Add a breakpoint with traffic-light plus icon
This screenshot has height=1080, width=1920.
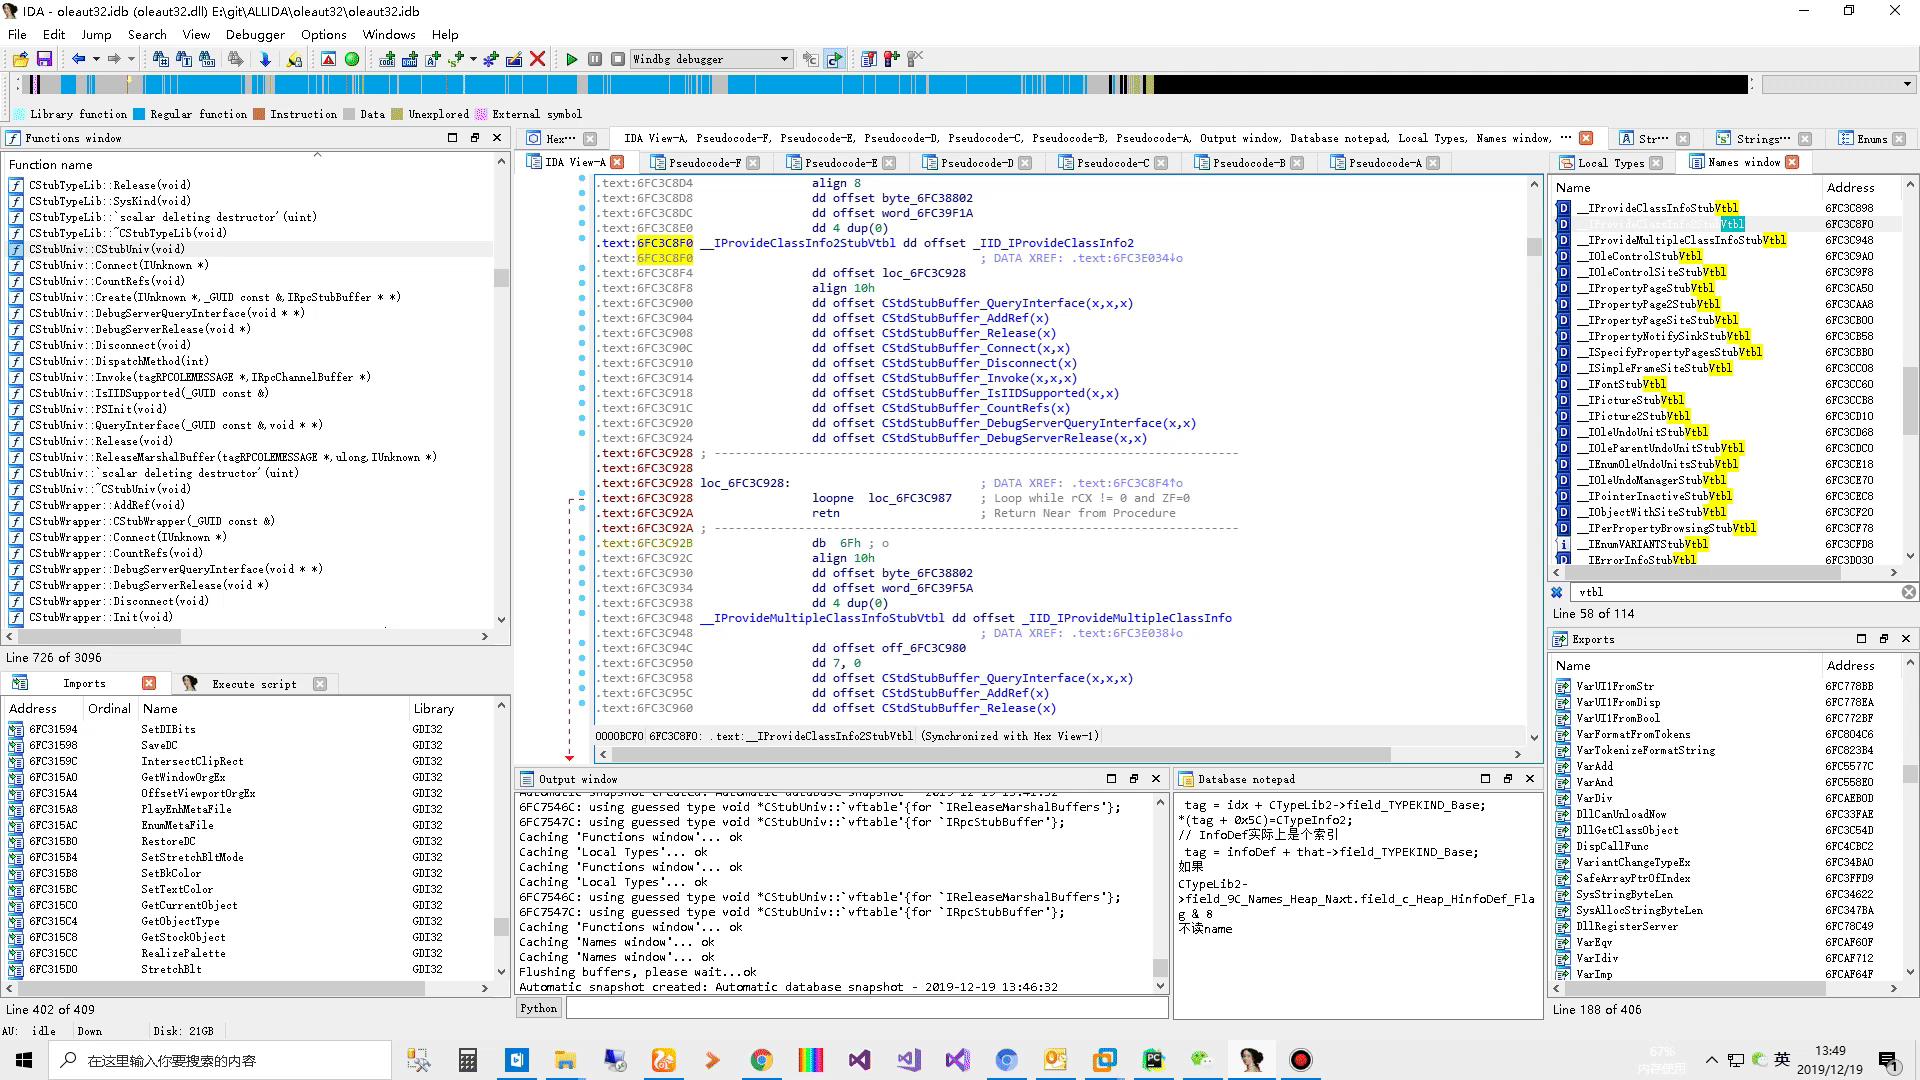890,59
